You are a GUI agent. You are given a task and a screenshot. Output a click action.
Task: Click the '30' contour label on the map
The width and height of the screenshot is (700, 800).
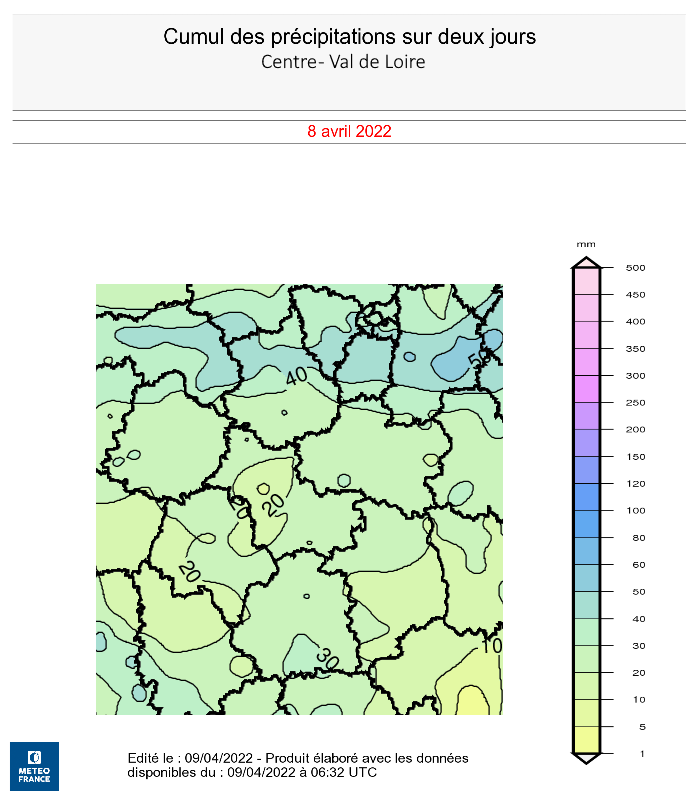327,658
